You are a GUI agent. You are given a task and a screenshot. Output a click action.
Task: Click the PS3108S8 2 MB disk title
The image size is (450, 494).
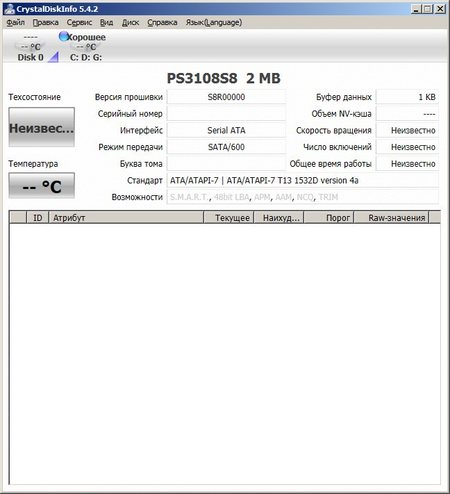pyautogui.click(x=224, y=78)
